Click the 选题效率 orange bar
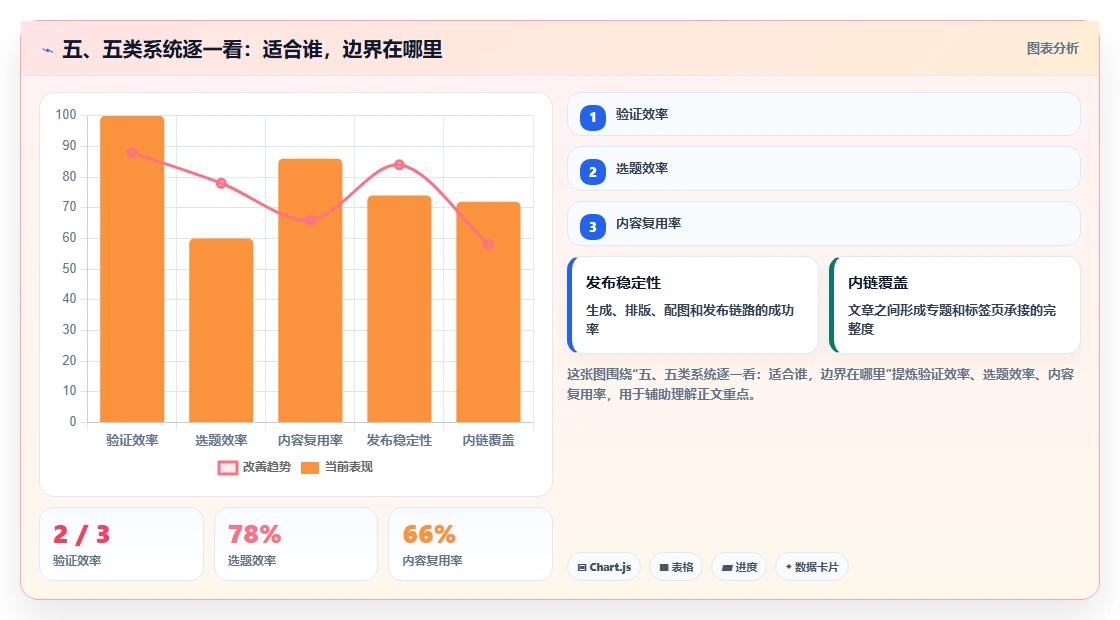1120x620 pixels. (221, 331)
